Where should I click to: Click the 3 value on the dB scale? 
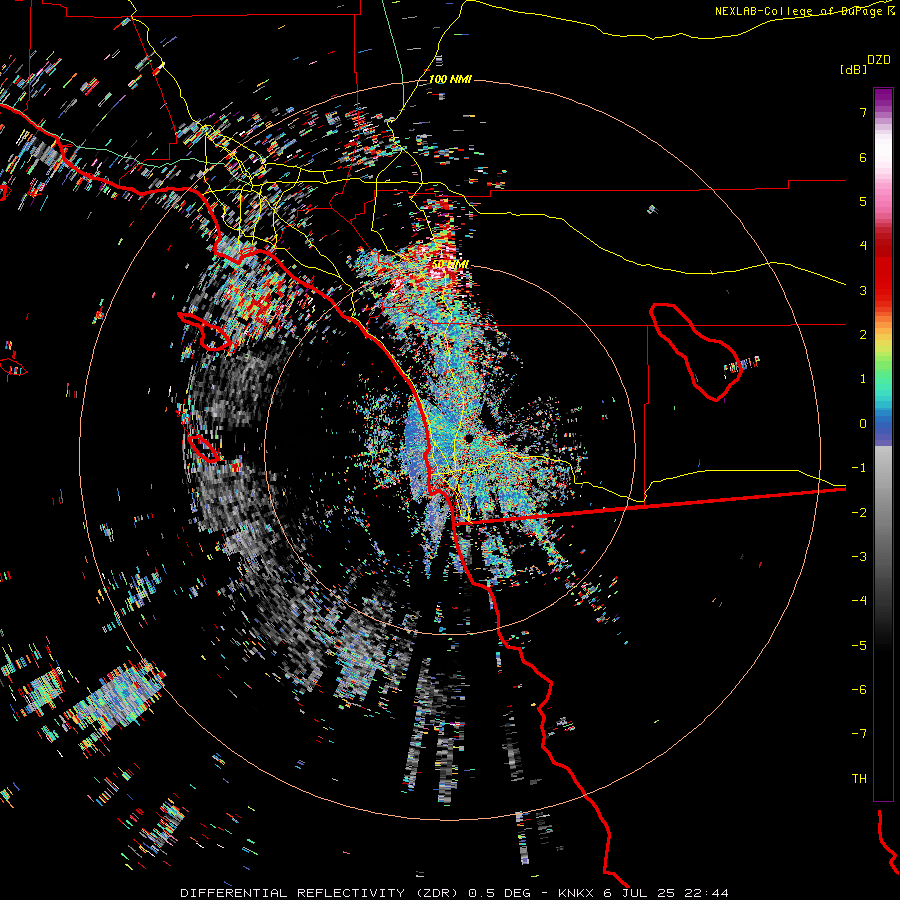click(x=863, y=290)
